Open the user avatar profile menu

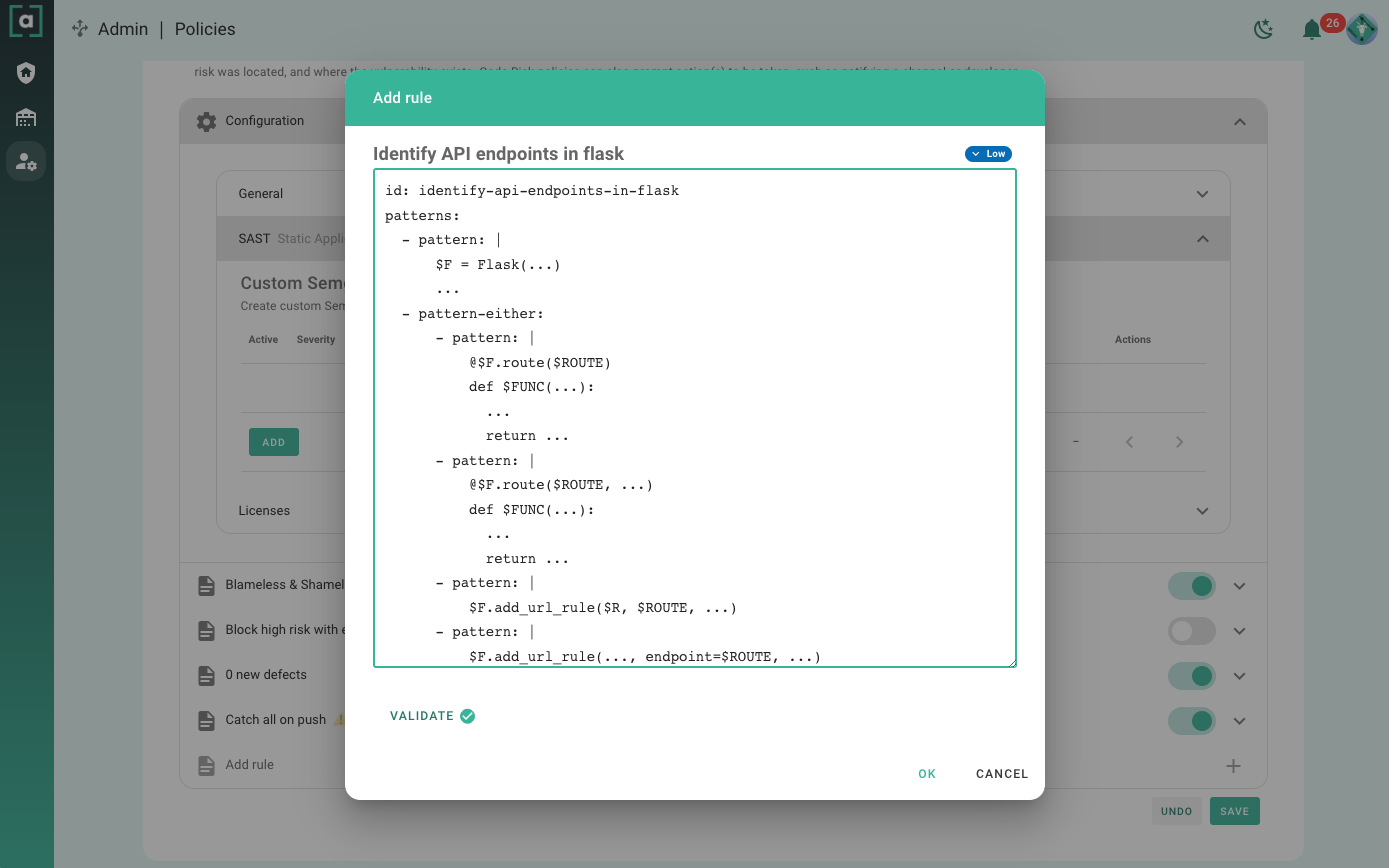pyautogui.click(x=1362, y=29)
